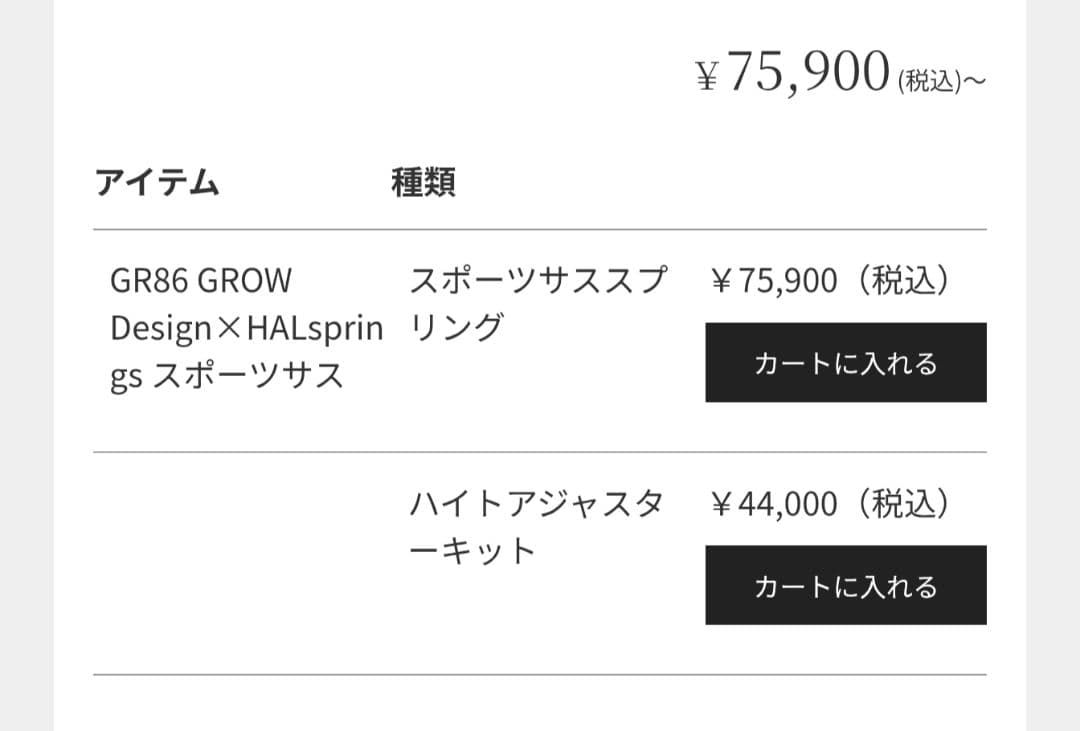Click the ¥75,900（税込）row price

coord(828,281)
